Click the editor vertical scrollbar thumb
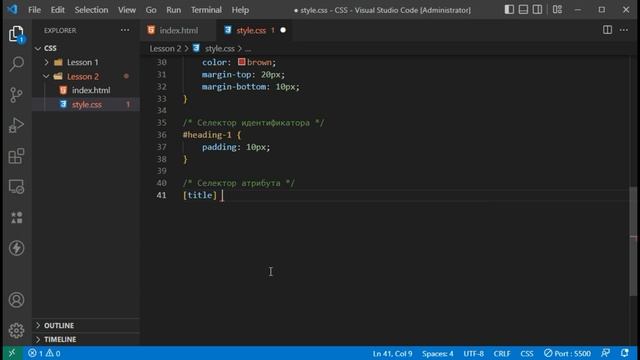Viewport: 640px width, 360px height. (x=633, y=241)
